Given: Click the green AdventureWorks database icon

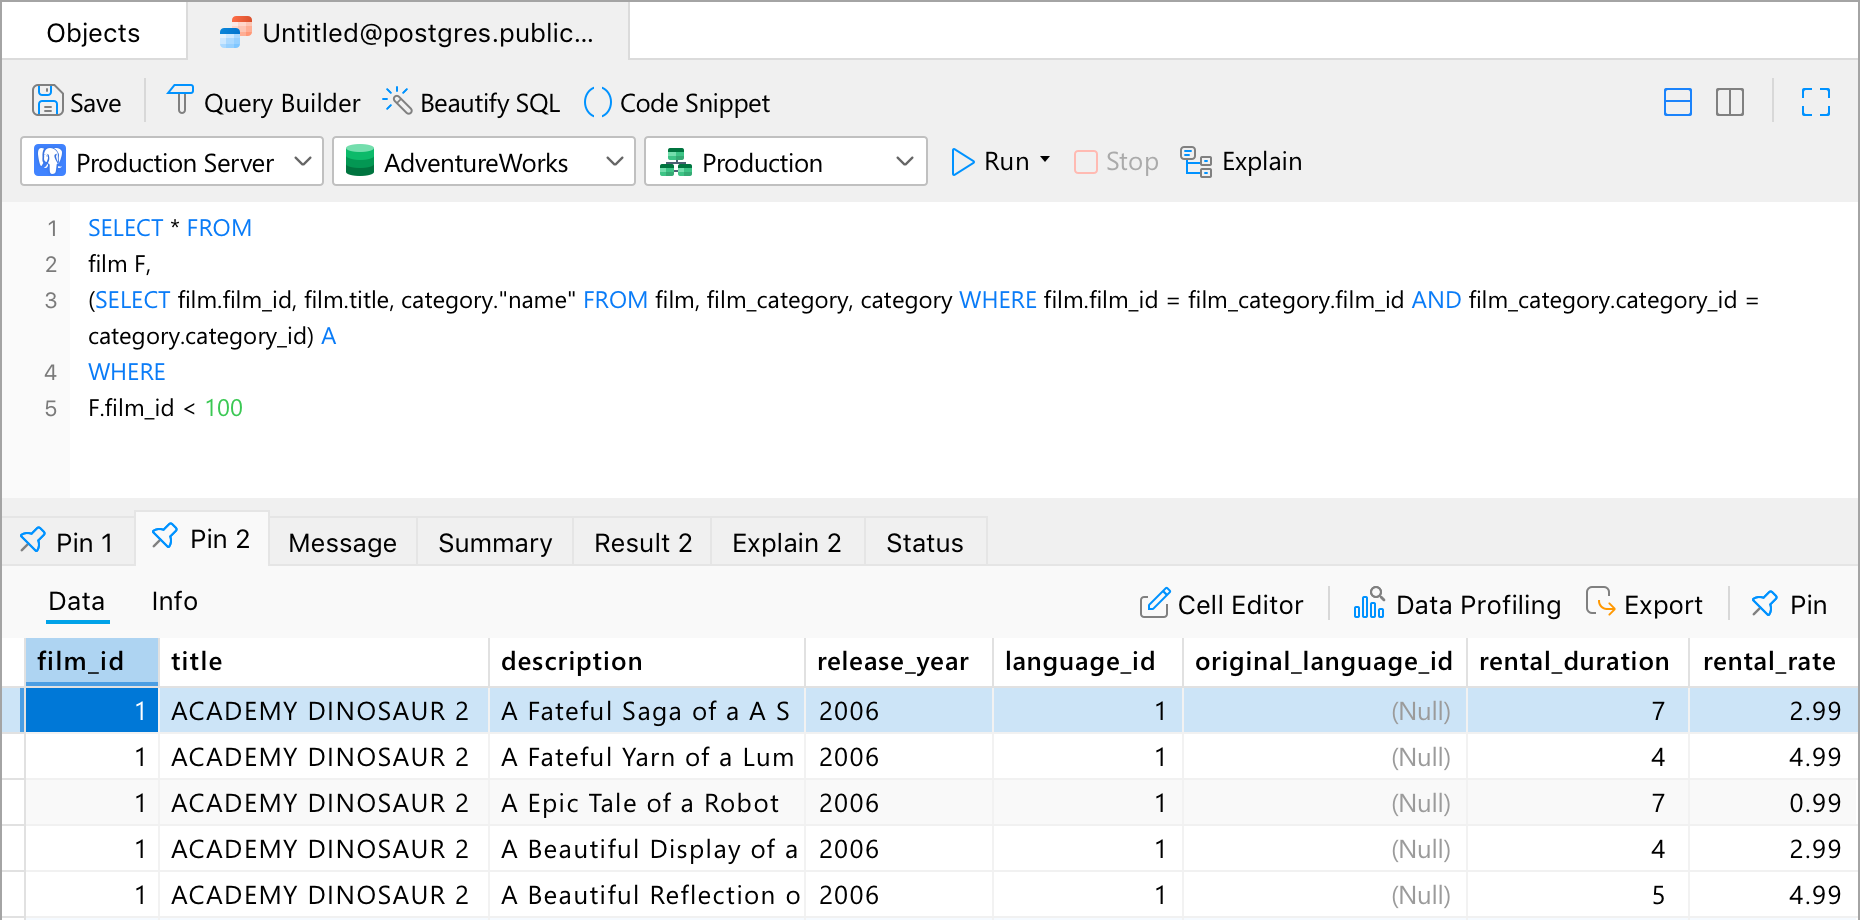Looking at the screenshot, I should (x=360, y=161).
